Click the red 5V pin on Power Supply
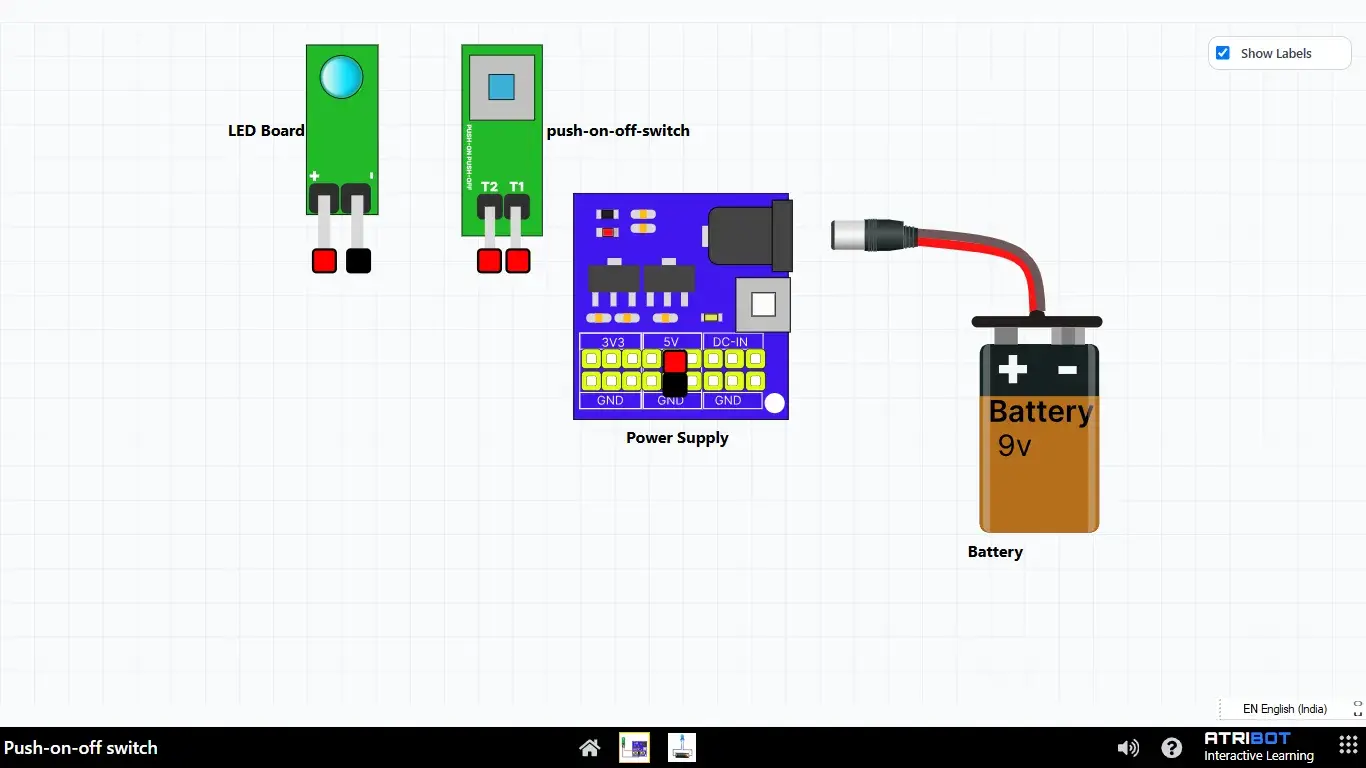1366x768 pixels. (676, 361)
